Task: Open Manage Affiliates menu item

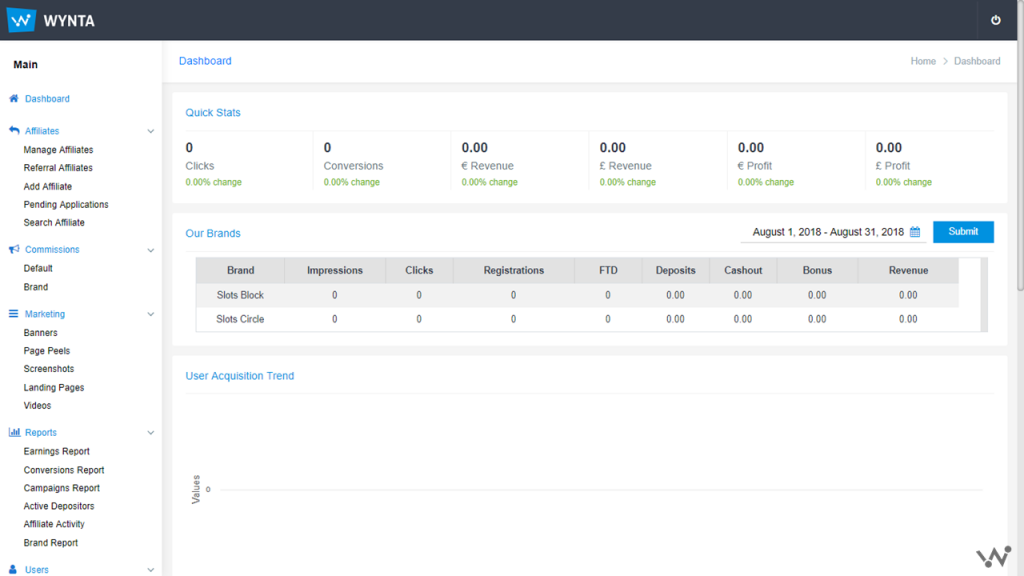Action: point(58,150)
